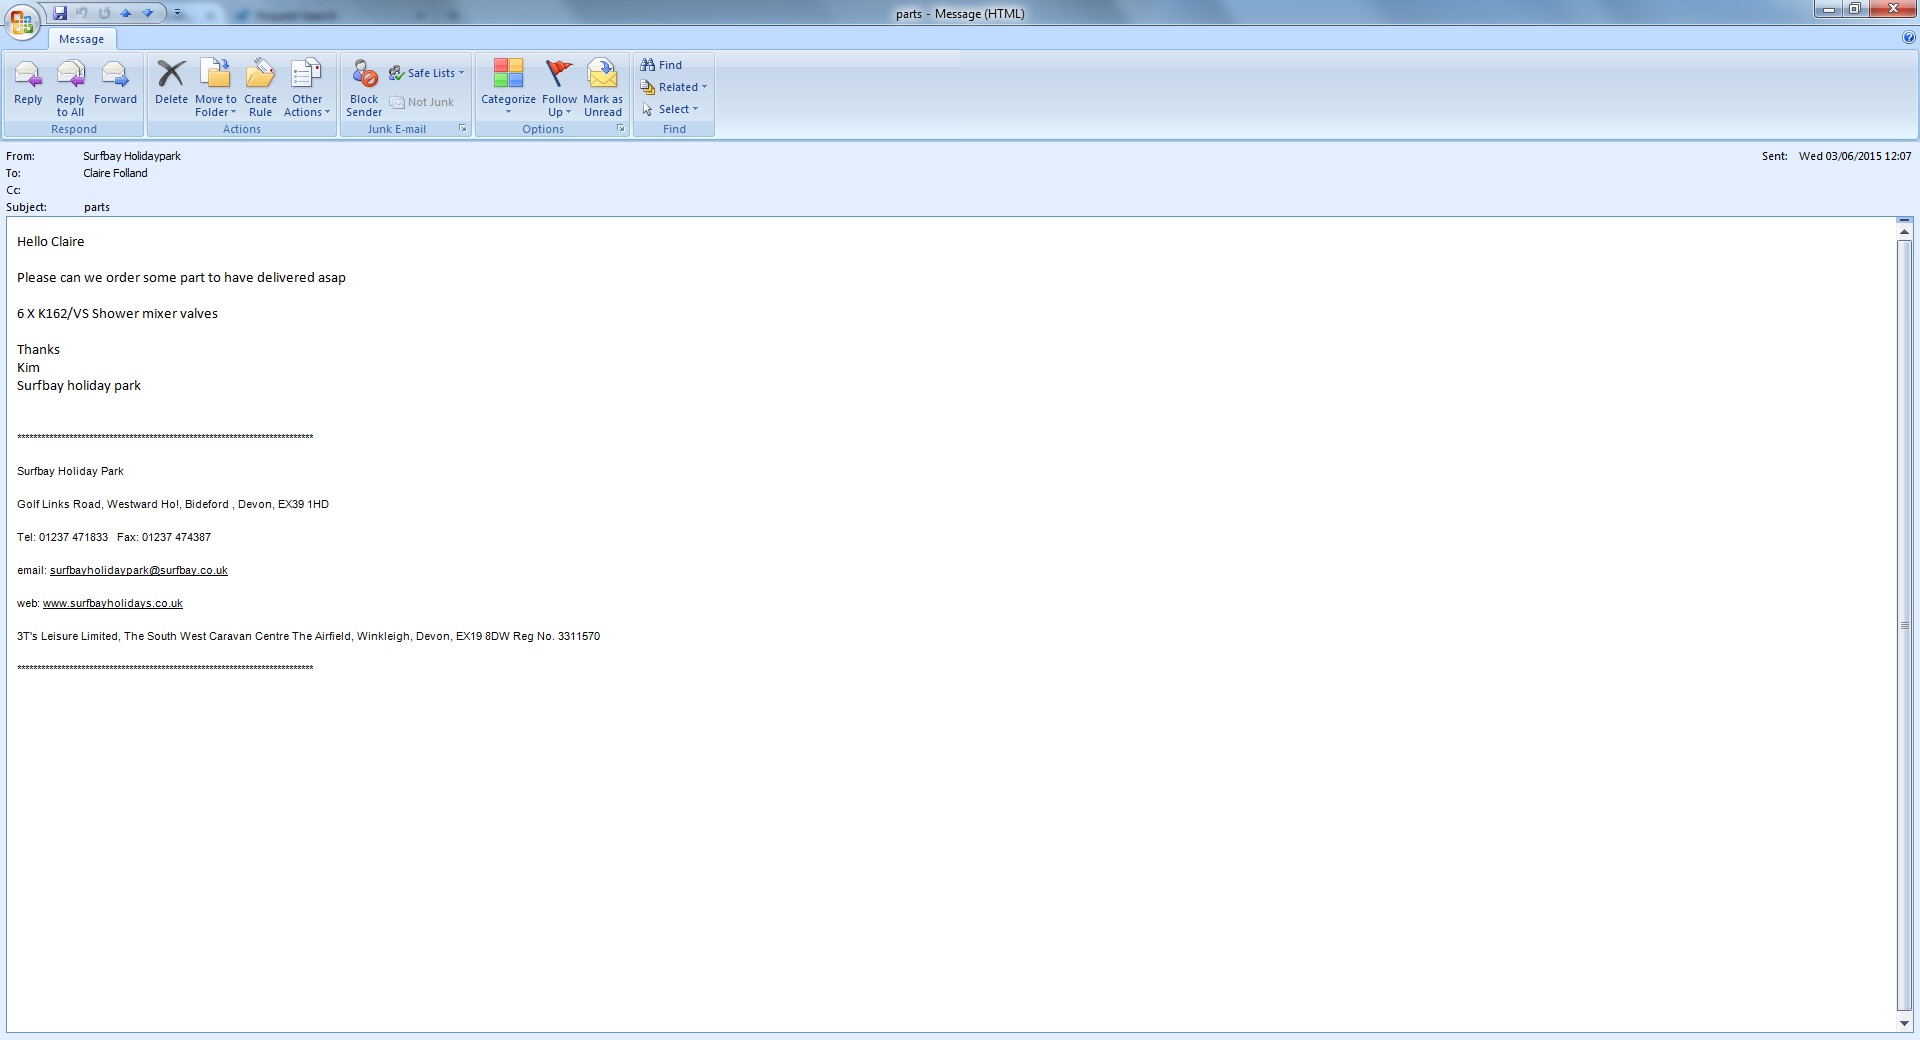Screen dimensions: 1920x1040
Task: Open the Office button menu
Action: [x=22, y=21]
